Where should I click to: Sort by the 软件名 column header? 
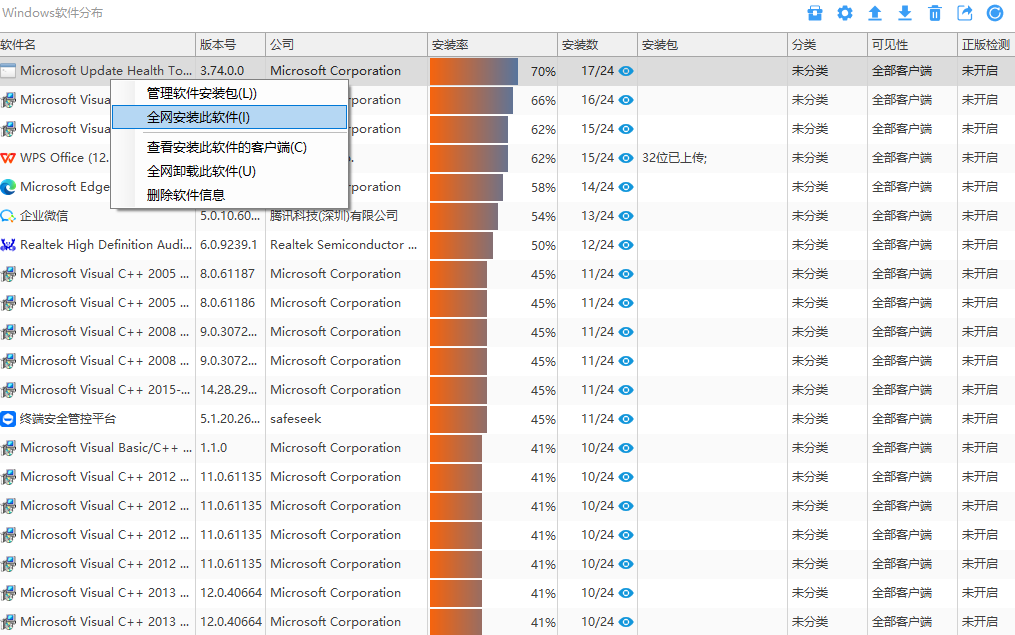coord(97,45)
